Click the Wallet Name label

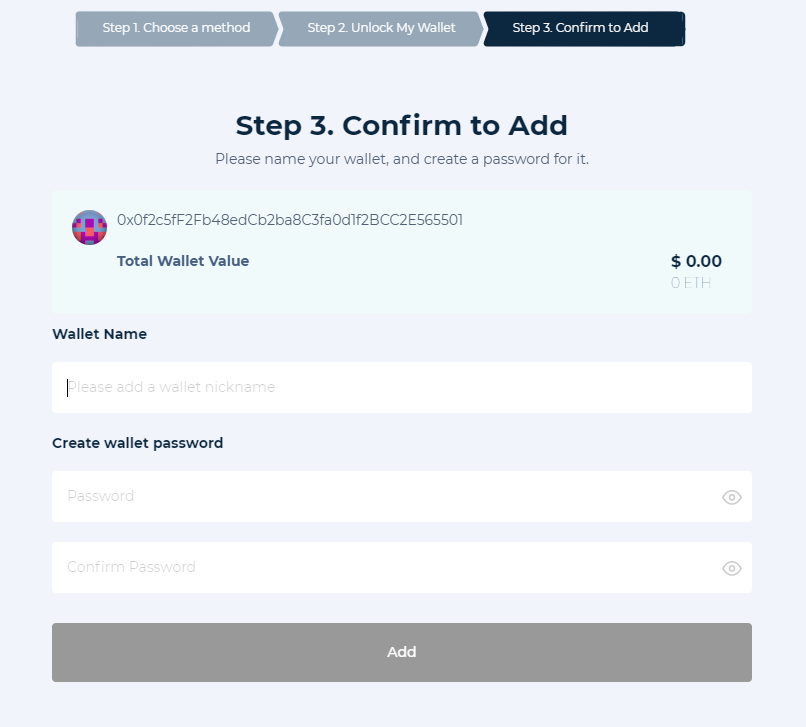(100, 334)
